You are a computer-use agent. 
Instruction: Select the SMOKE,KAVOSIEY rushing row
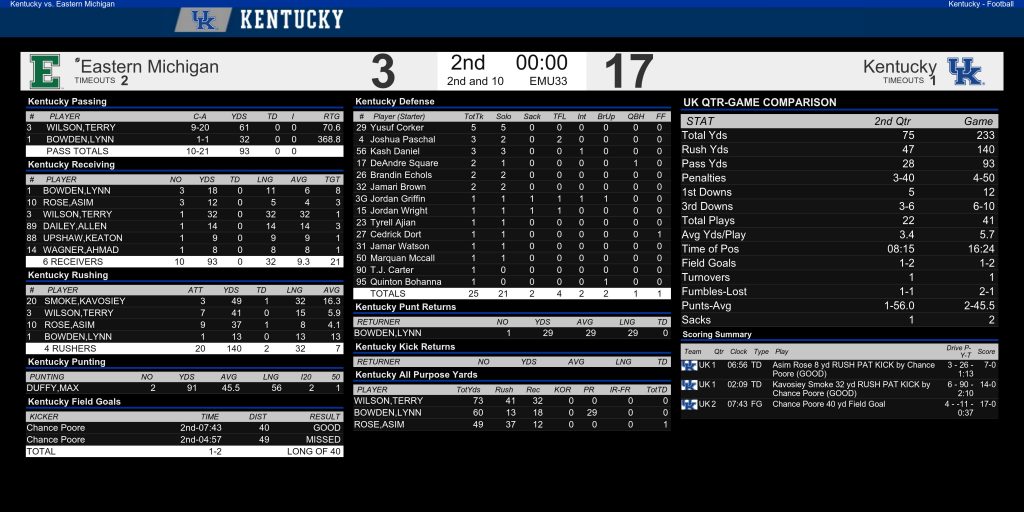point(184,301)
